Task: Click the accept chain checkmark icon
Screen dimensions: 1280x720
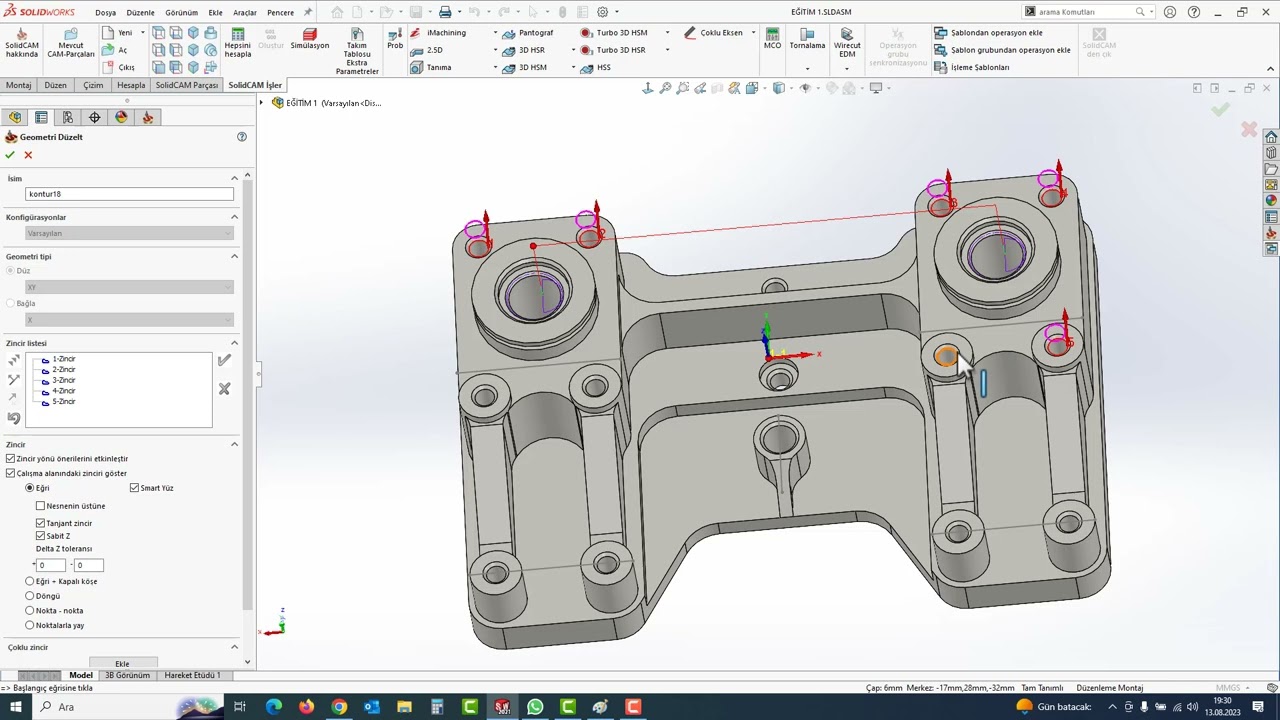Action: pyautogui.click(x=224, y=360)
